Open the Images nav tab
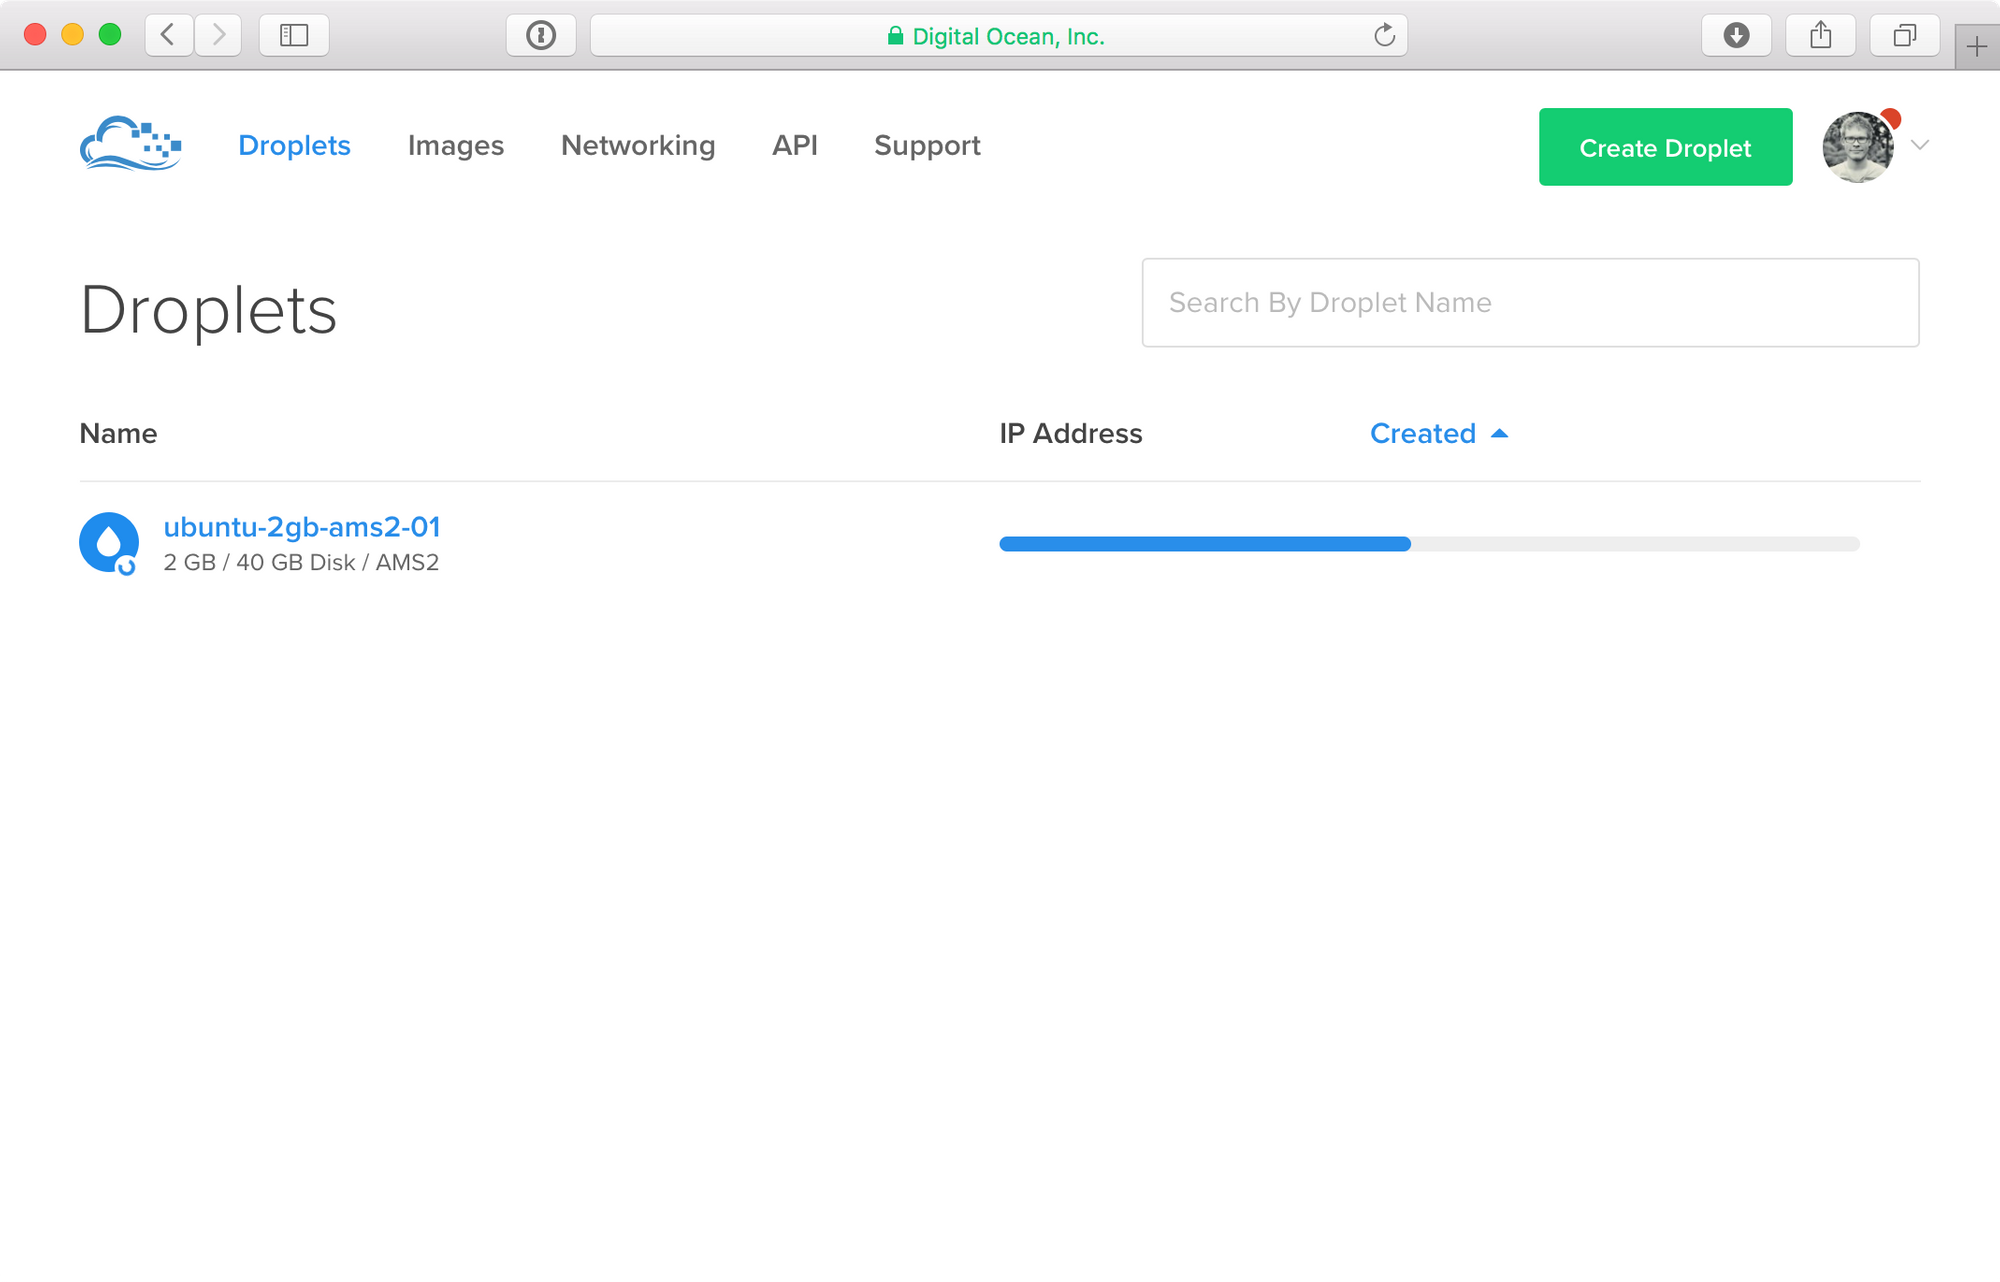Viewport: 2000px width, 1282px height. (455, 146)
